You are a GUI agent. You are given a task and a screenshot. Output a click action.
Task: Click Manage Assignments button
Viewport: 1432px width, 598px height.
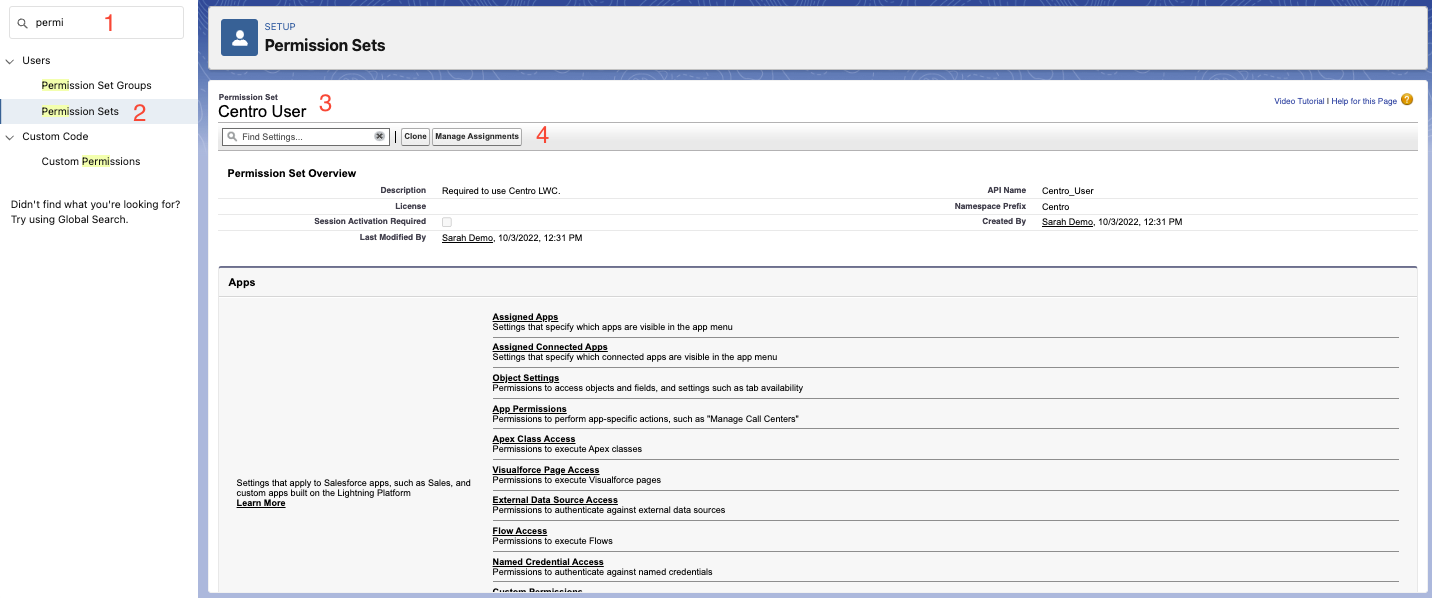[477, 137]
